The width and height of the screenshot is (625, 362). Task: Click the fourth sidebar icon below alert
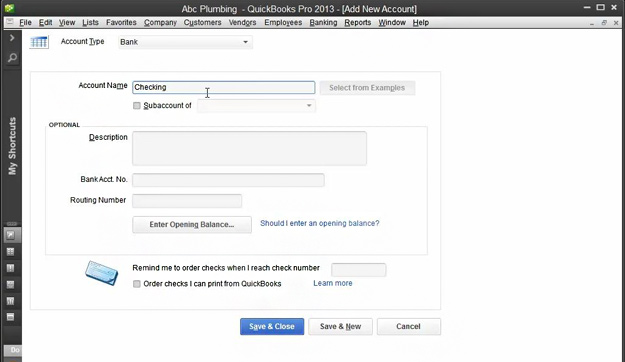[10, 284]
